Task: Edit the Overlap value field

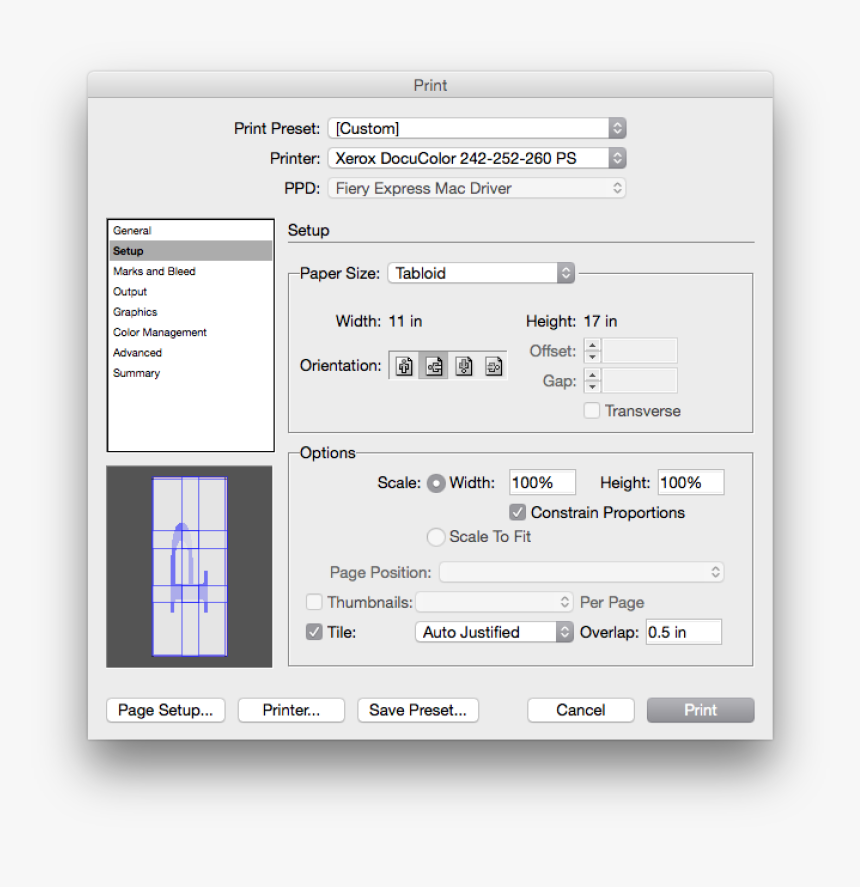Action: 683,632
